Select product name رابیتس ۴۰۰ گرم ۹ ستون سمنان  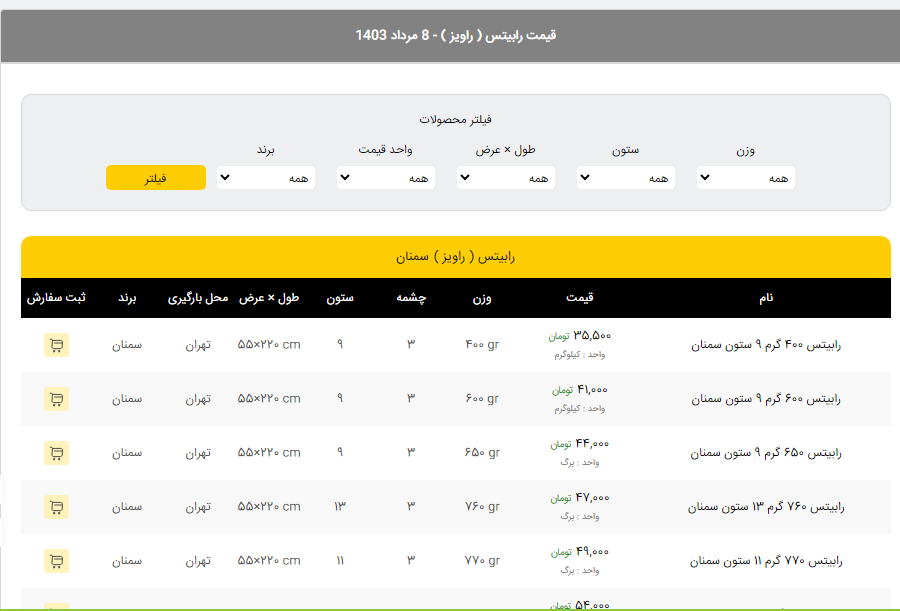click(x=767, y=345)
